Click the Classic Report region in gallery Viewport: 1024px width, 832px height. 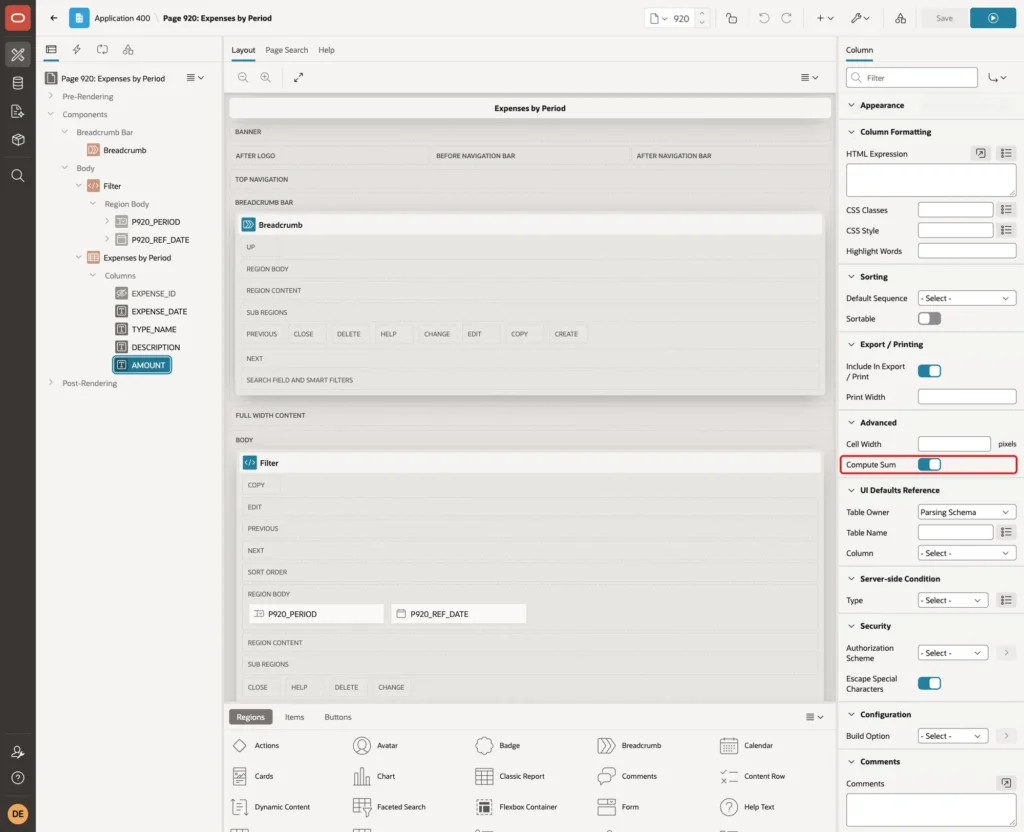(x=510, y=776)
